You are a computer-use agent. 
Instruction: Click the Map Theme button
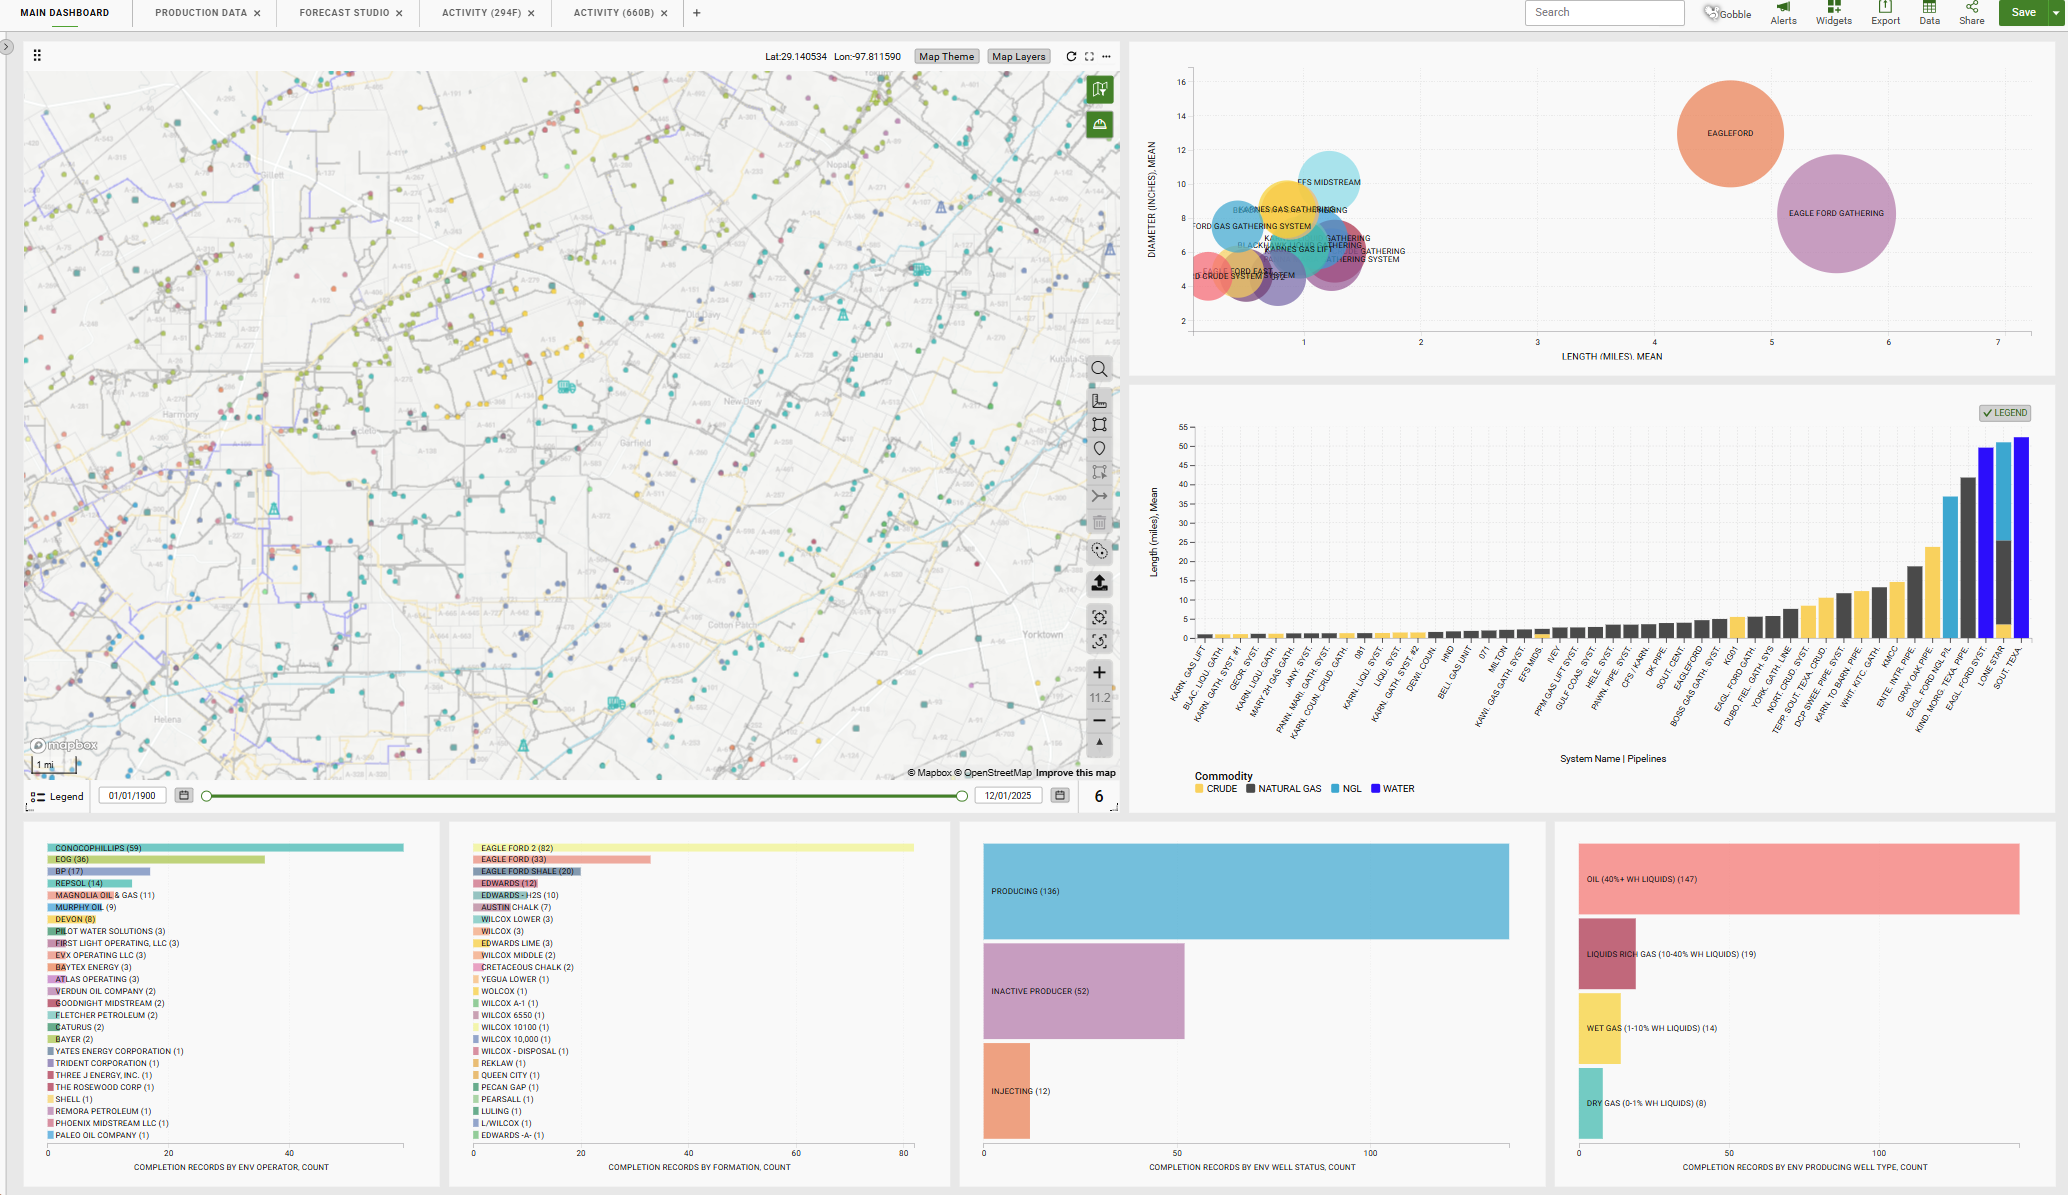coord(946,57)
